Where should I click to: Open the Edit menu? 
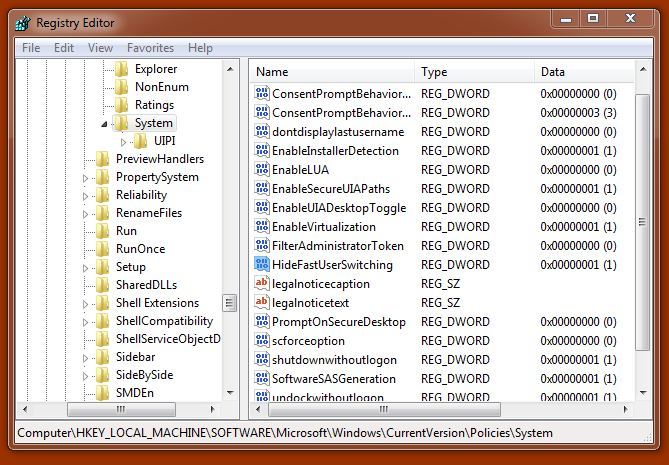(64, 48)
